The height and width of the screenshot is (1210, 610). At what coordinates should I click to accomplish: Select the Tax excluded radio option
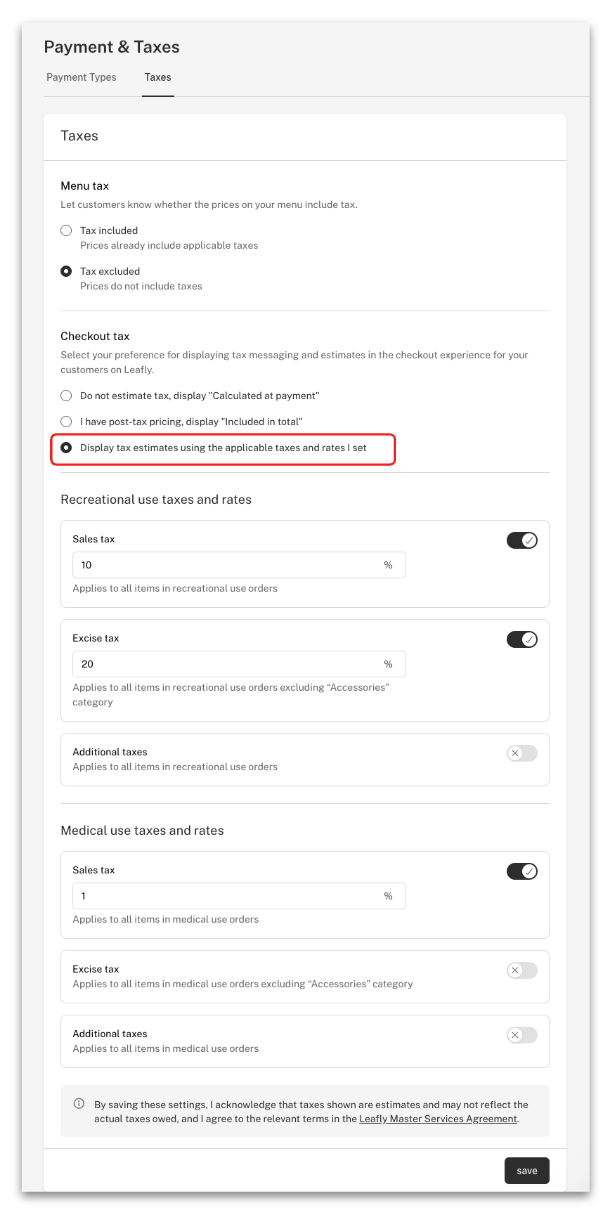(x=66, y=272)
